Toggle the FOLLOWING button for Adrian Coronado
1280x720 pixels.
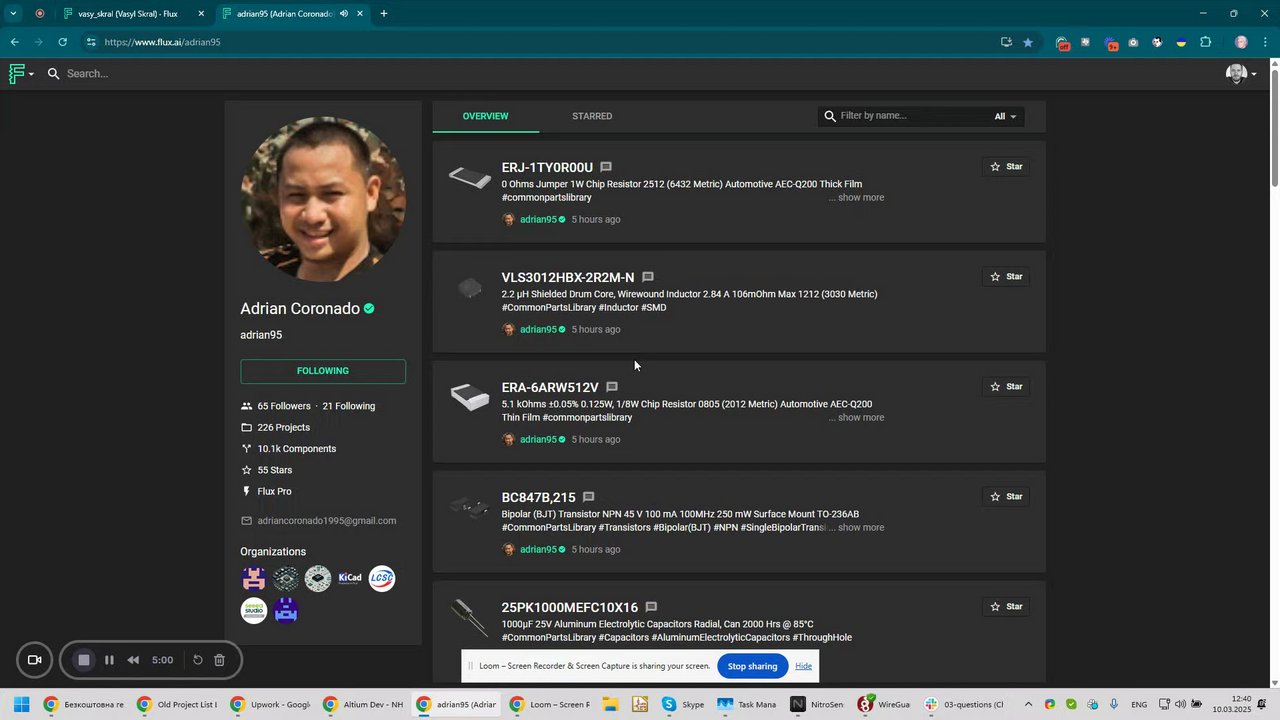[323, 371]
